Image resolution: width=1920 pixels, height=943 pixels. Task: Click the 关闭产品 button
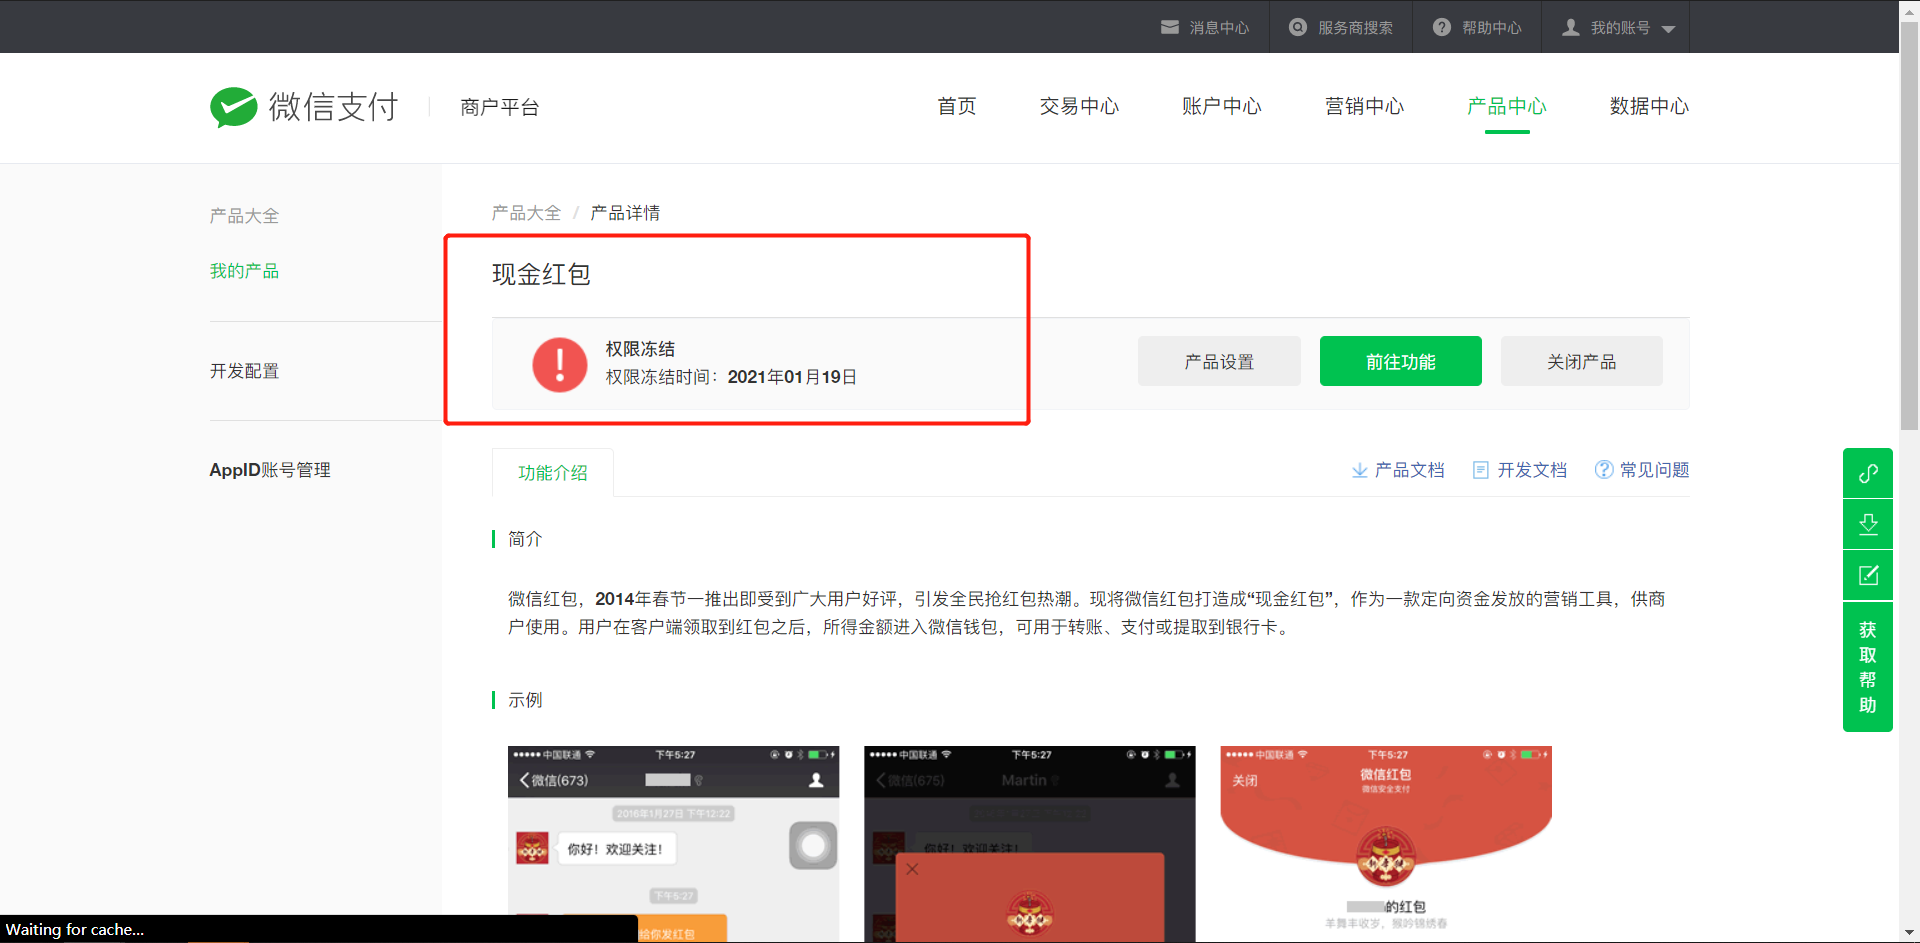click(1582, 361)
